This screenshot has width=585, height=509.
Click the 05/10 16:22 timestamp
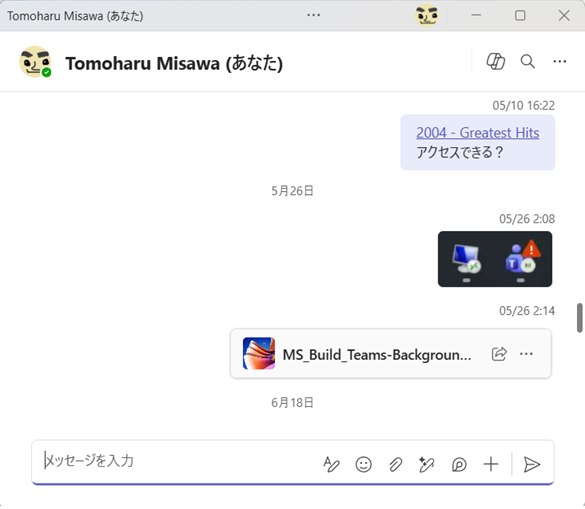click(x=523, y=106)
